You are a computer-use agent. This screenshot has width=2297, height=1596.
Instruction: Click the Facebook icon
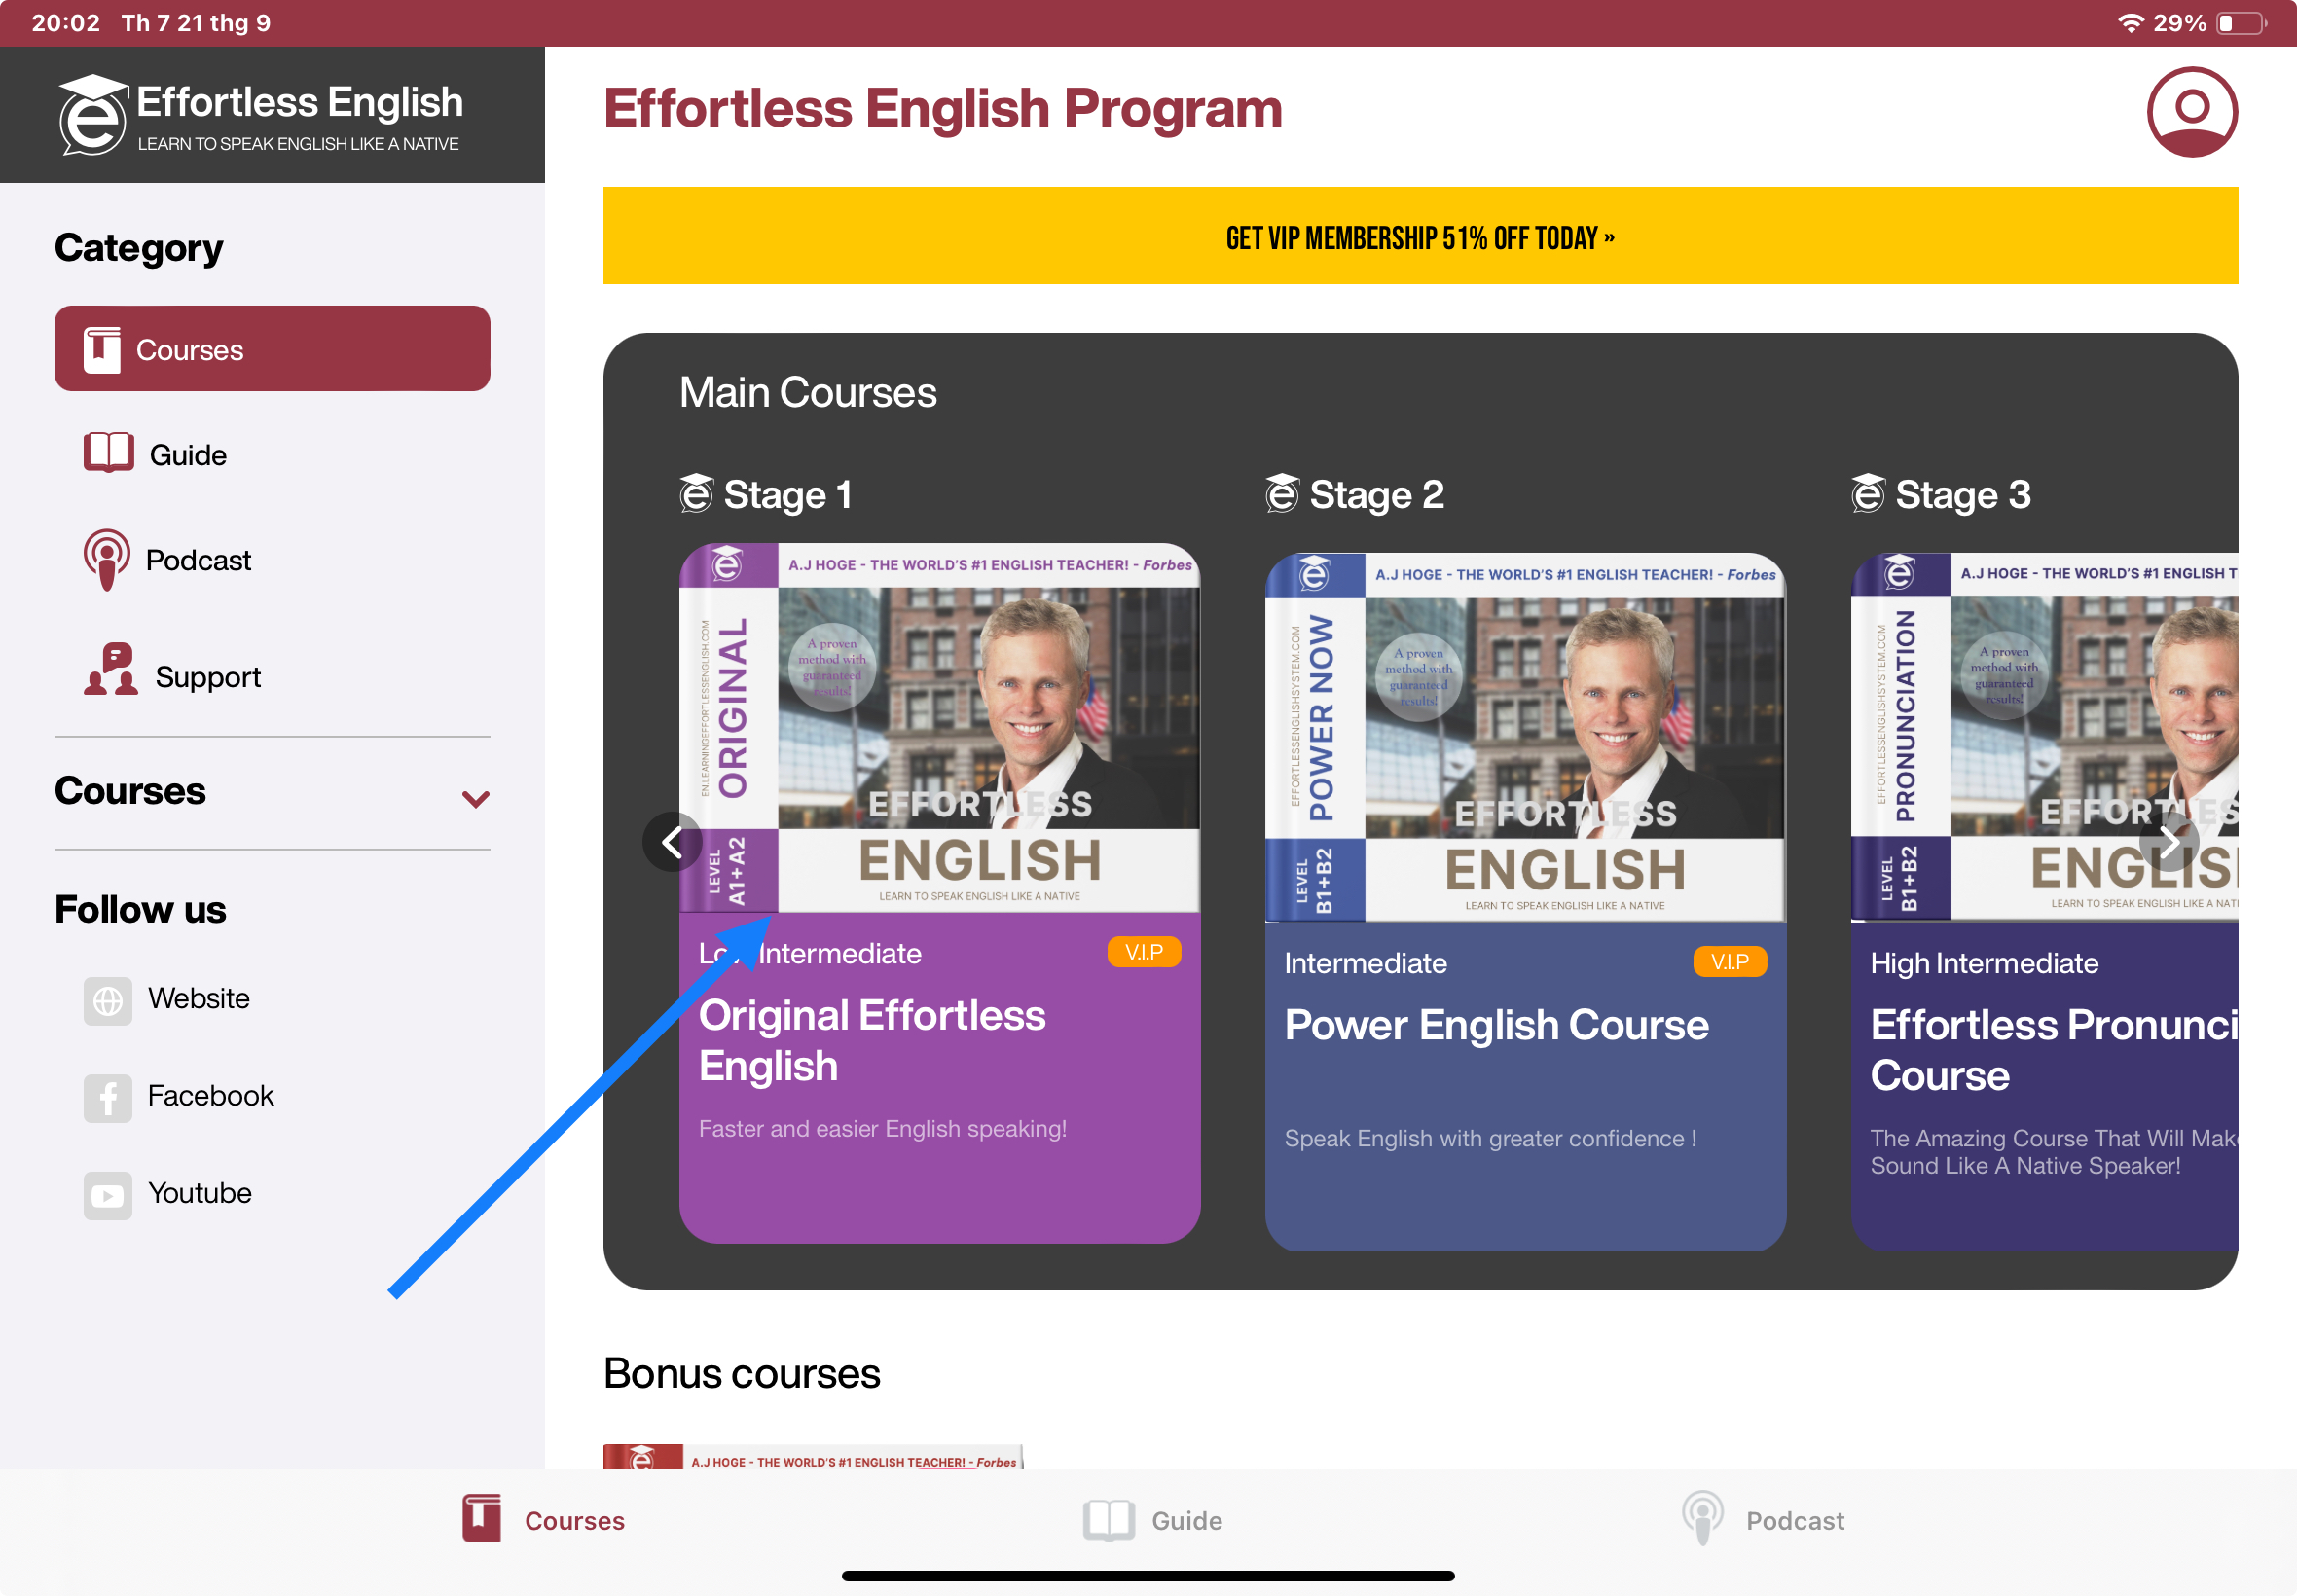[x=108, y=1097]
